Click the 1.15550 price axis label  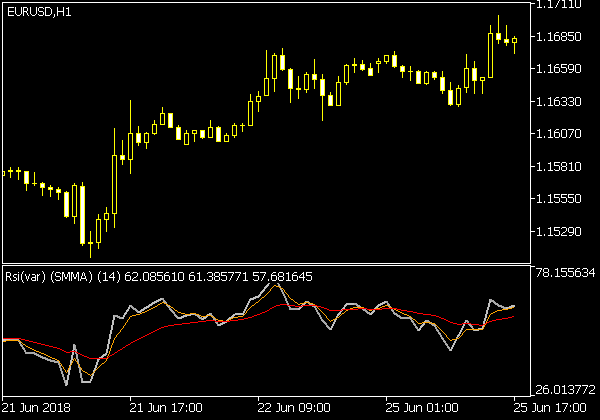coord(558,199)
